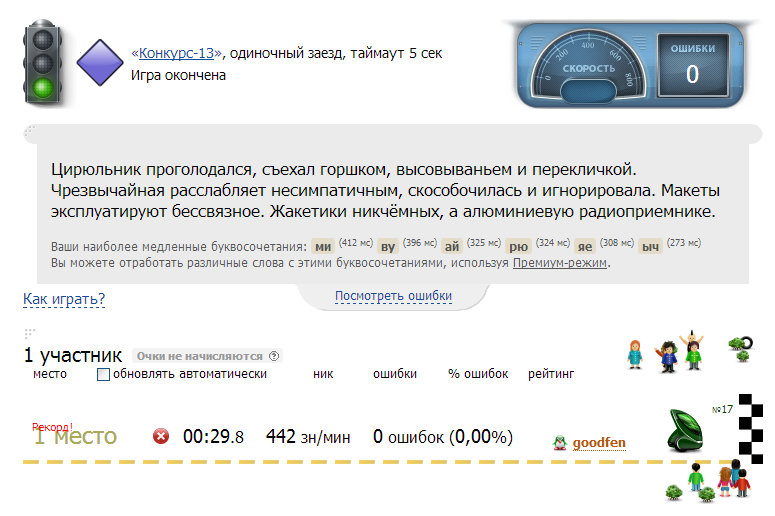Select the slow letter combo 'рю'
The height and width of the screenshot is (516, 775).
[x=518, y=246]
